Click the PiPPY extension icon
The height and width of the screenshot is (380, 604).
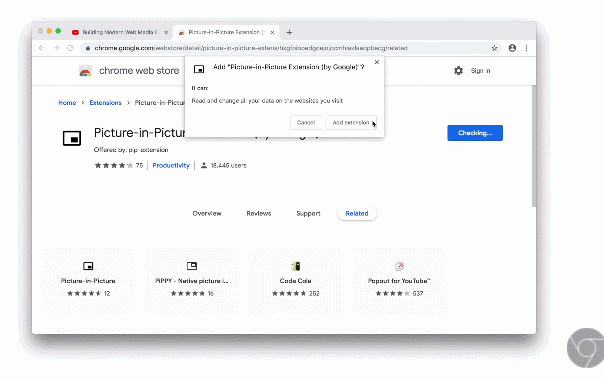[x=192, y=266]
